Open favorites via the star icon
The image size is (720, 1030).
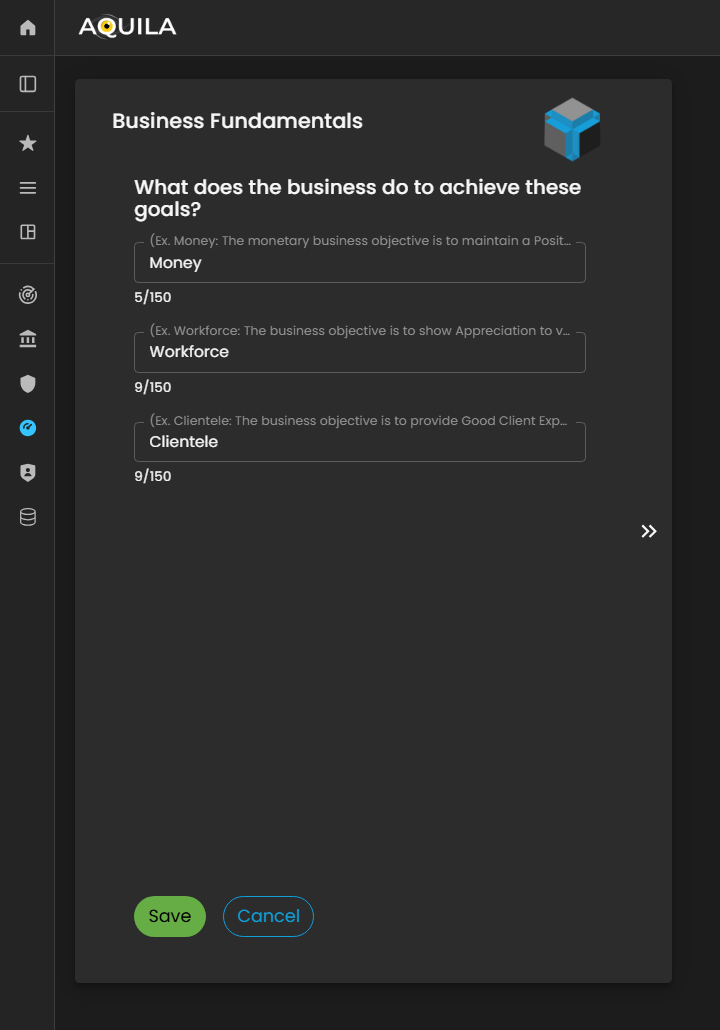click(x=28, y=144)
